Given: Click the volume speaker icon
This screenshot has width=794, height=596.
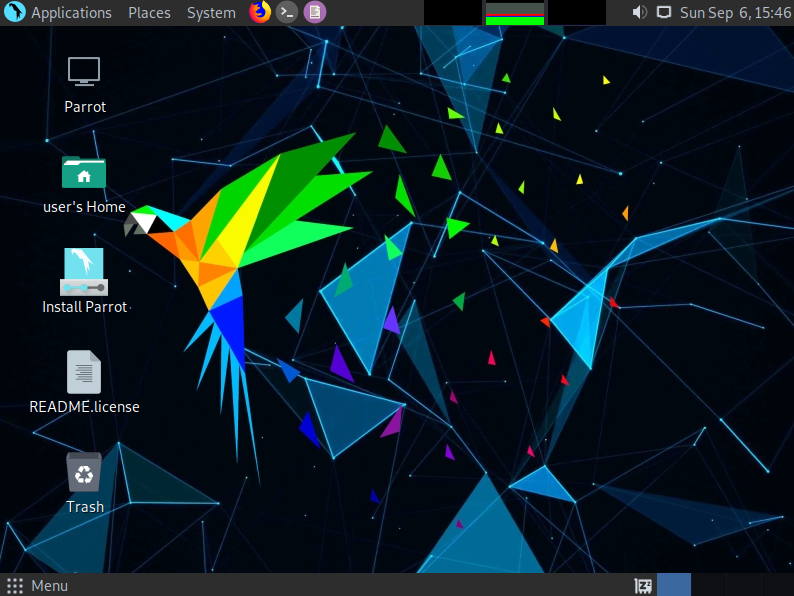Looking at the screenshot, I should tap(639, 12).
